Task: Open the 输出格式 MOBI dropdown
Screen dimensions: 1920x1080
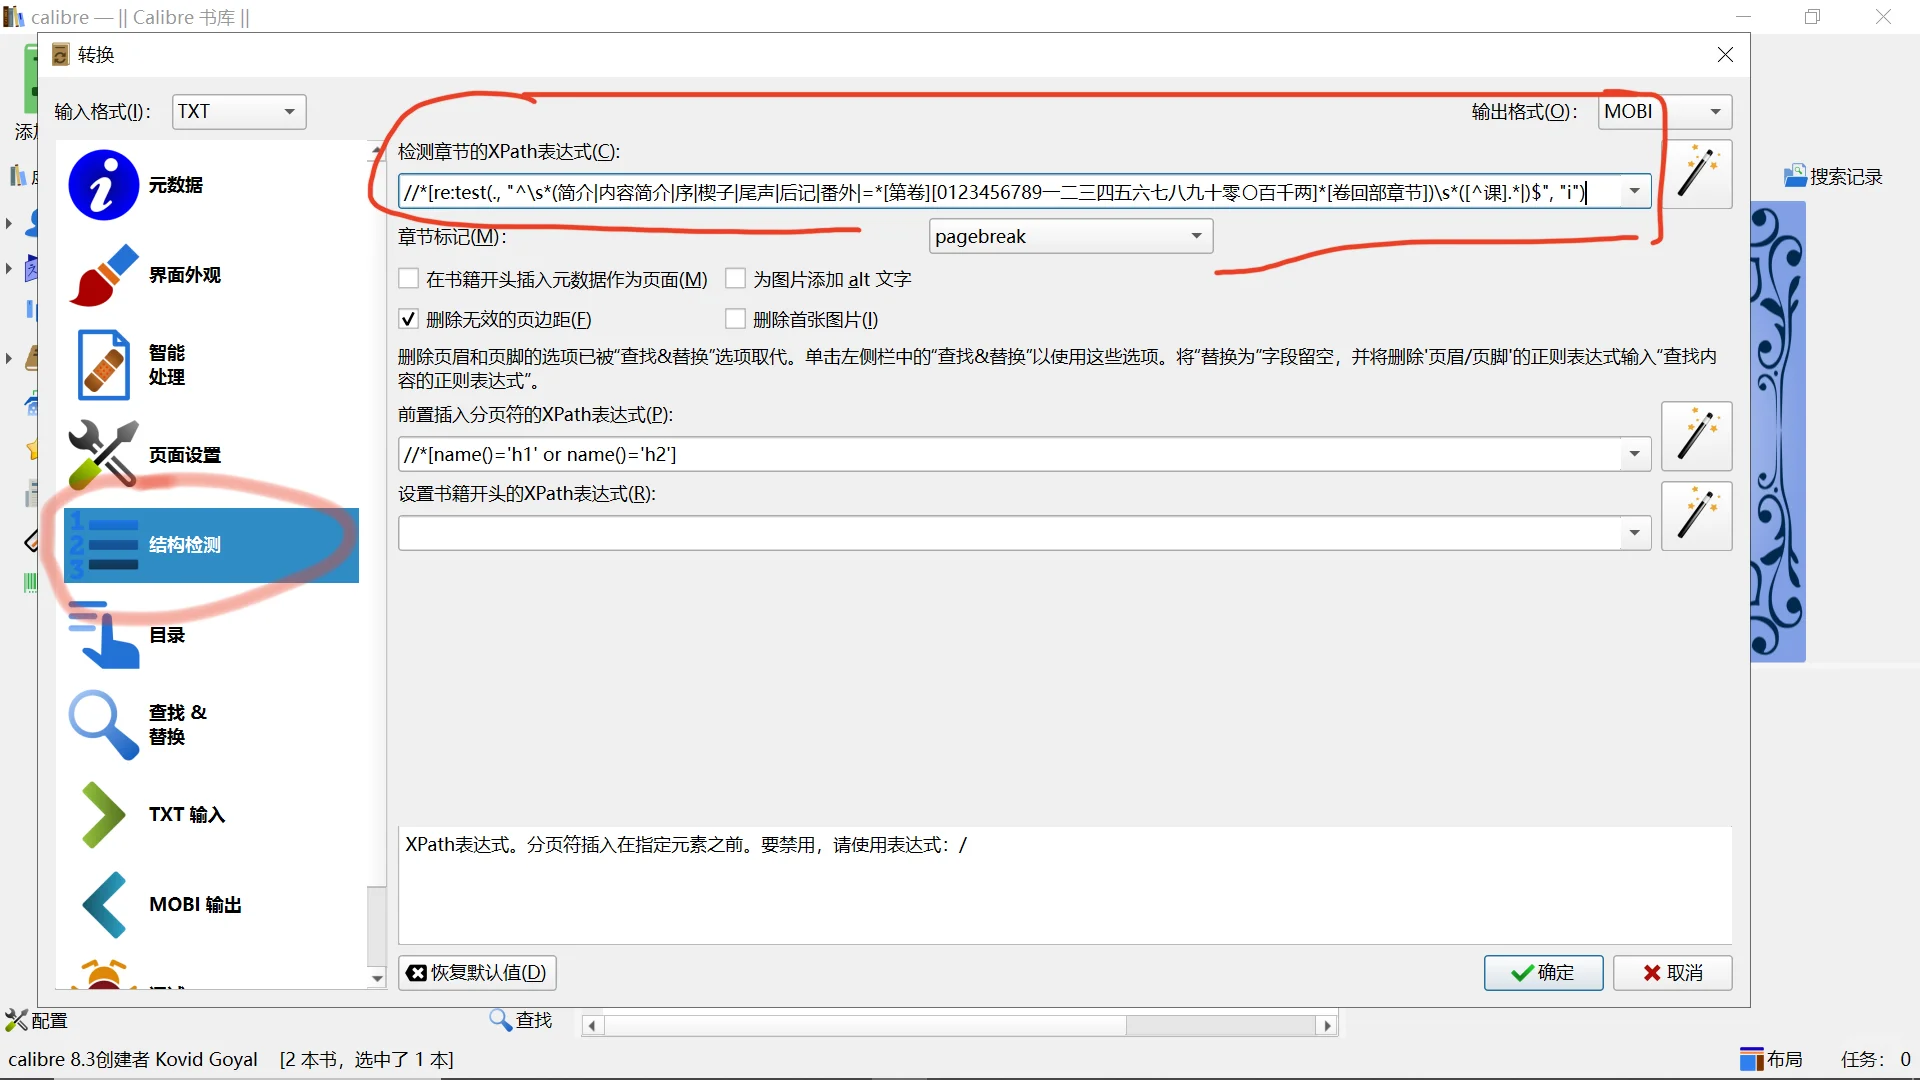Action: pyautogui.click(x=1665, y=112)
